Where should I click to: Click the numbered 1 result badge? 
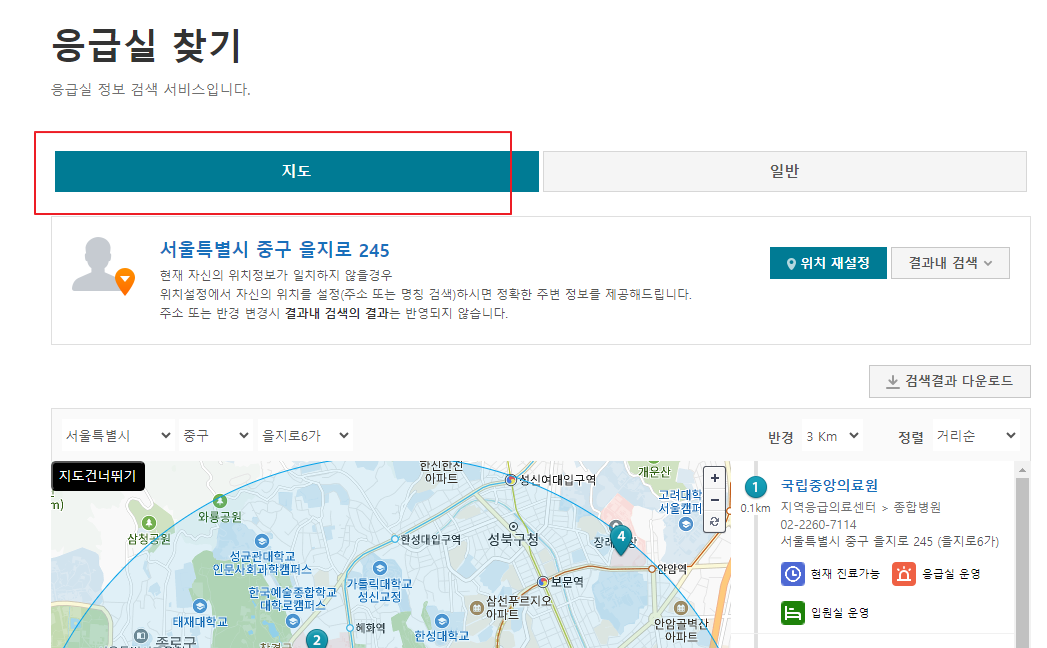point(755,487)
